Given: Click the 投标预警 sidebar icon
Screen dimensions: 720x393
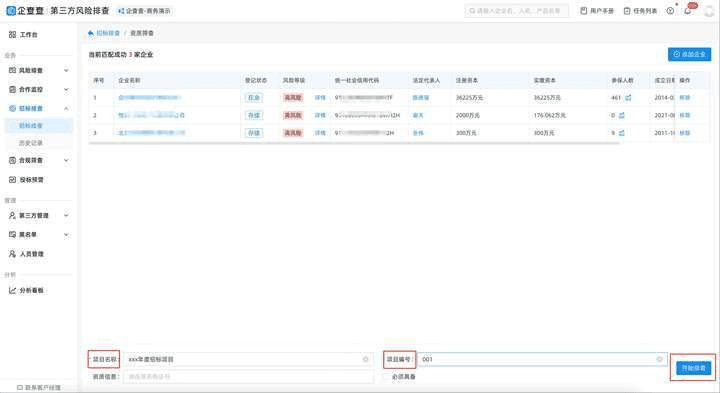Looking at the screenshot, I should pyautogui.click(x=12, y=180).
